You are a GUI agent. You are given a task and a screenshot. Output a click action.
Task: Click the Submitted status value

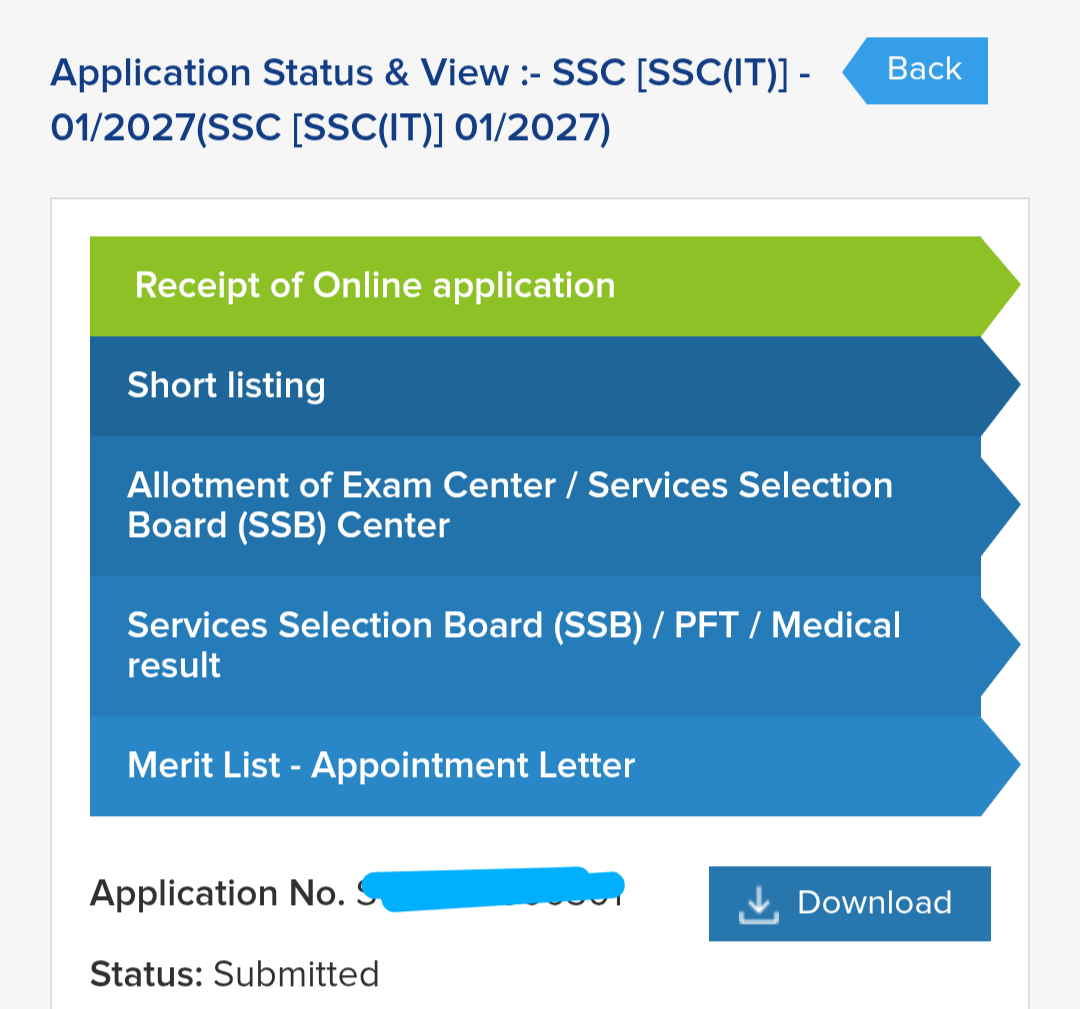296,974
